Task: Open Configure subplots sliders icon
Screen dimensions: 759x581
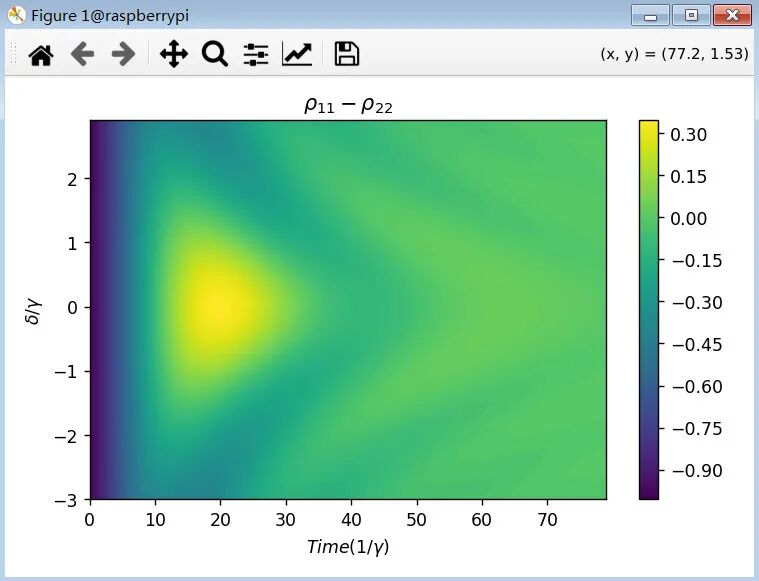Action: (256, 54)
